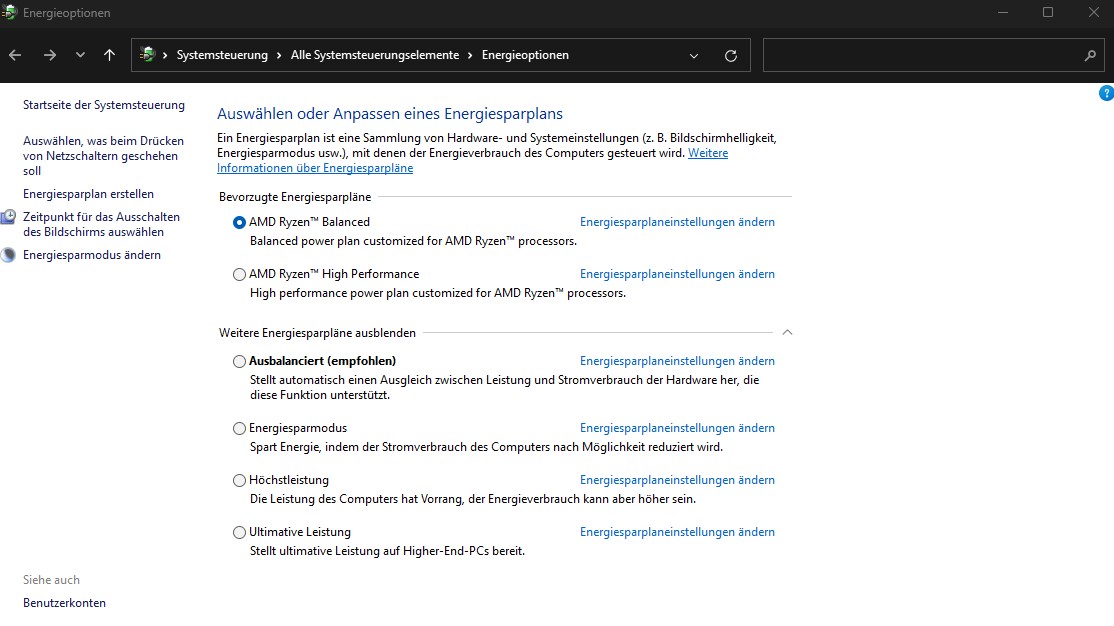Click the moon icon beside Energiesparmodus ändern
Viewport: 1114px width, 626px height.
point(8,255)
